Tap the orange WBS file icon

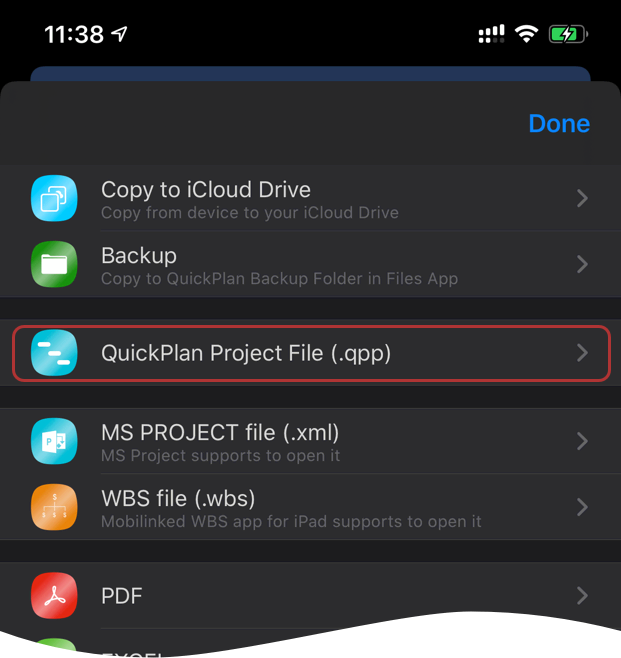click(x=54, y=507)
